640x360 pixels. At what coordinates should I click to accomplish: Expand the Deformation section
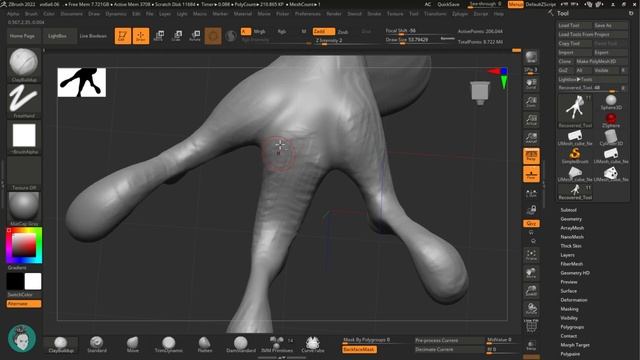(x=573, y=300)
